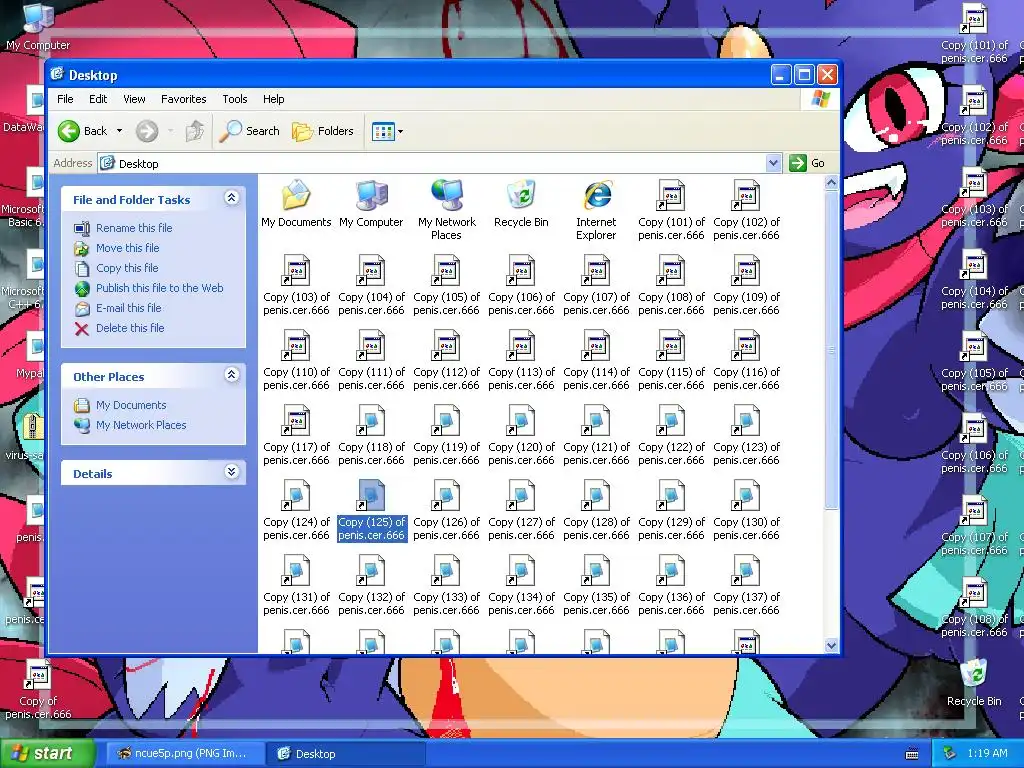Open the Search pane from toolbar
Viewport: 1024px width, 768px height.
coord(249,131)
